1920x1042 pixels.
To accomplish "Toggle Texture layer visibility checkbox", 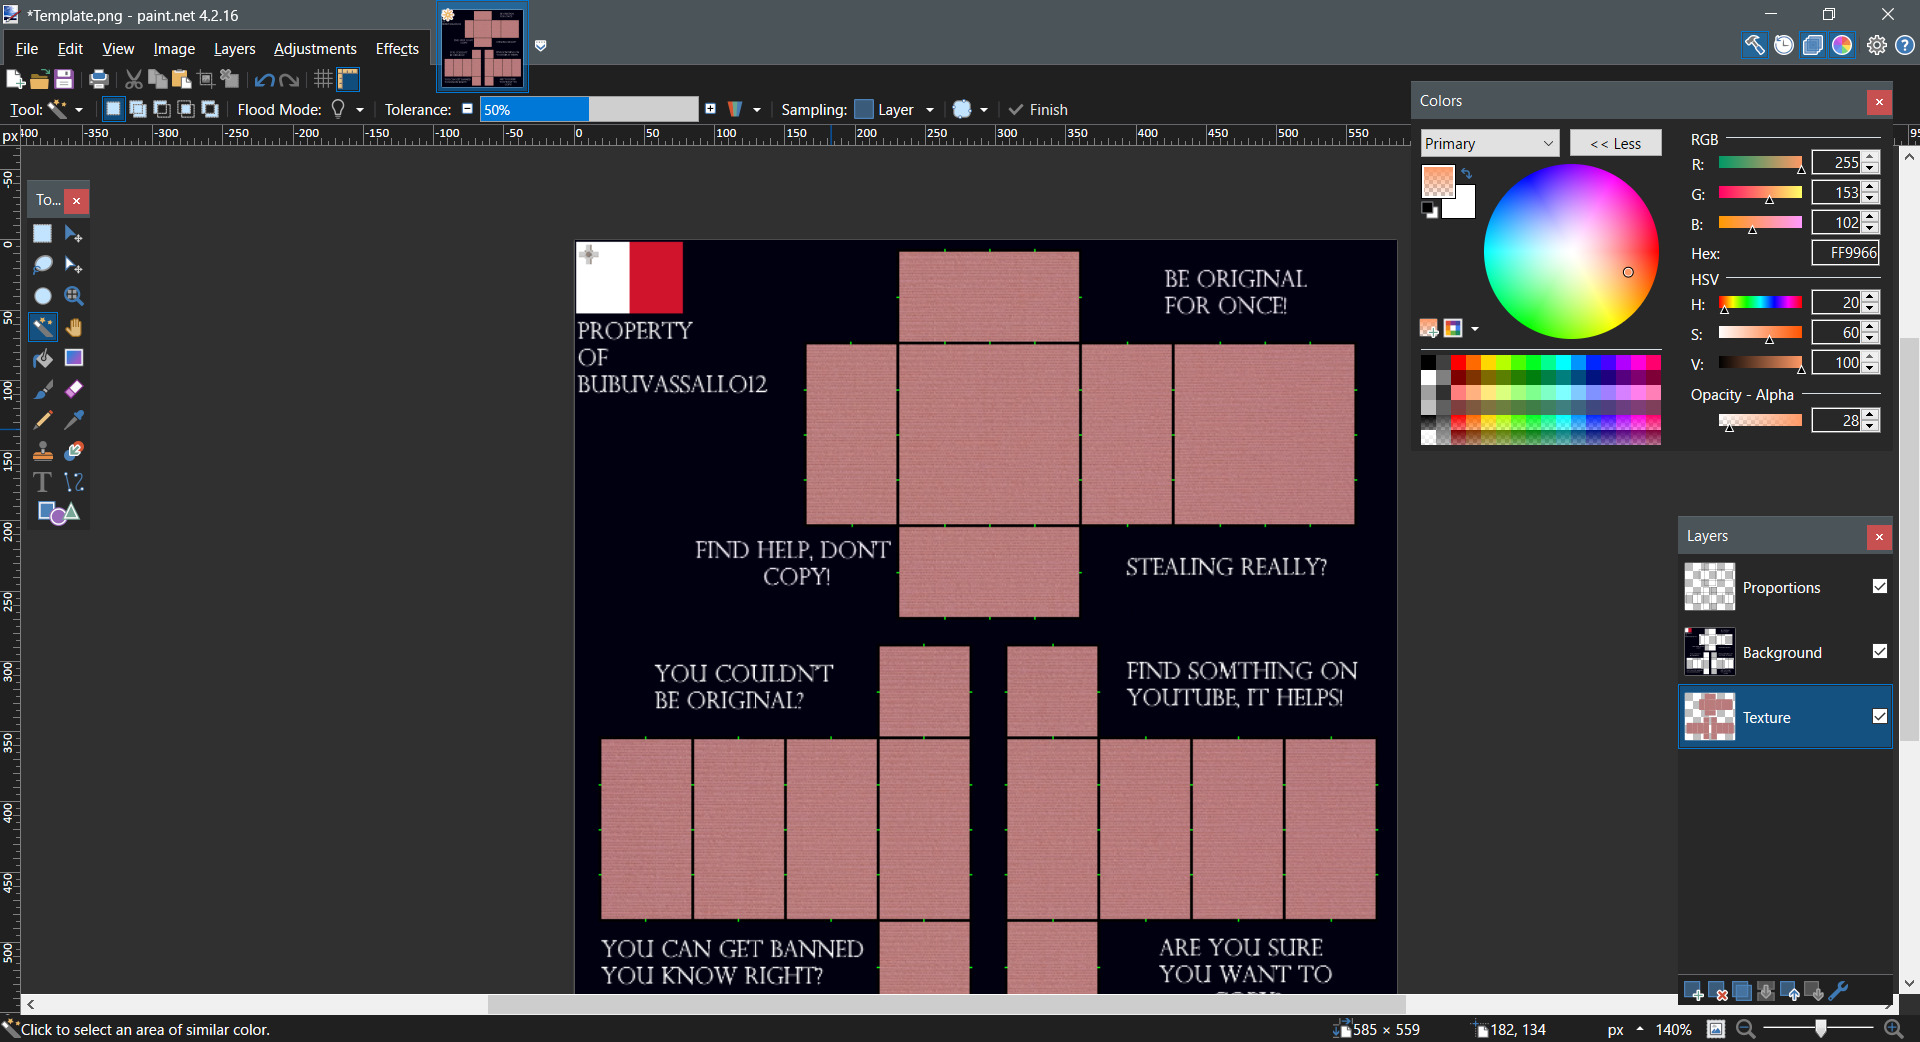I will 1880,717.
